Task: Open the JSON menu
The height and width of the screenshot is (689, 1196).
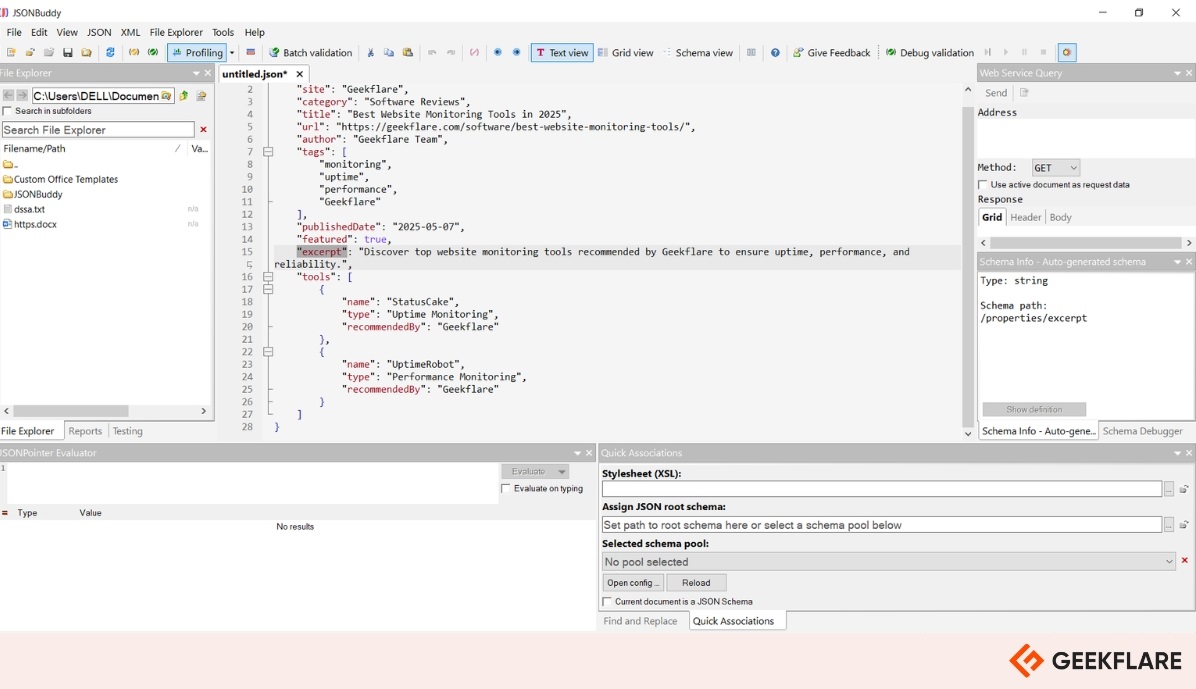Action: (99, 32)
